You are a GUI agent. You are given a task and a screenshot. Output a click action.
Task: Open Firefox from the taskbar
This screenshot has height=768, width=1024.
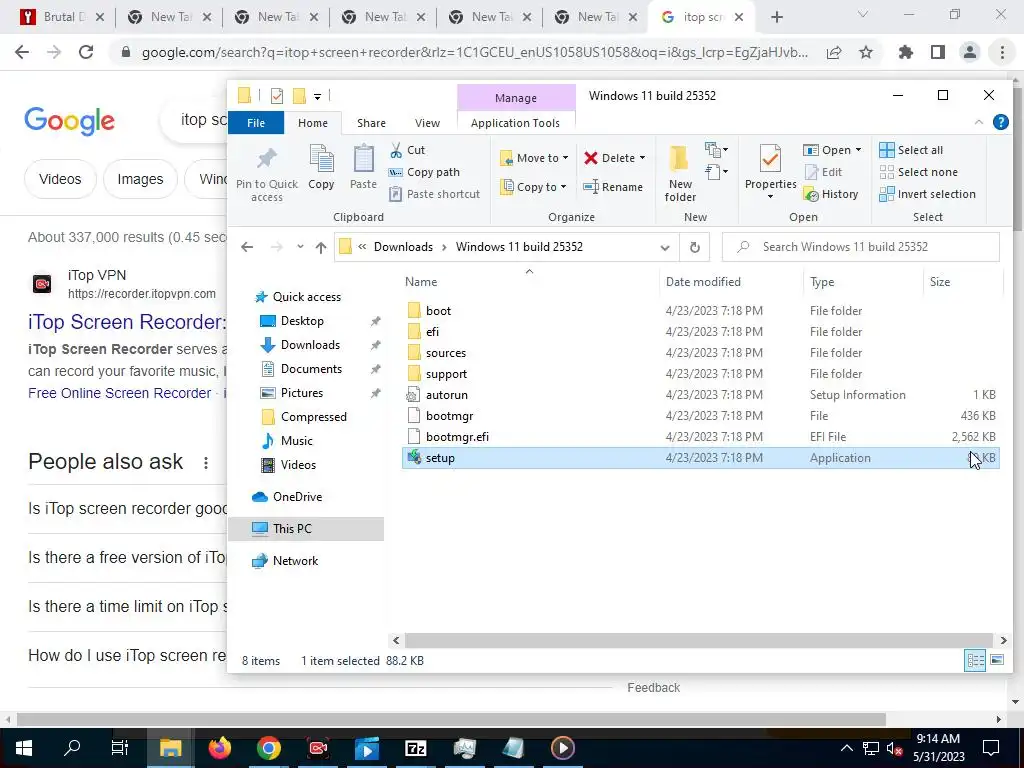click(x=219, y=748)
